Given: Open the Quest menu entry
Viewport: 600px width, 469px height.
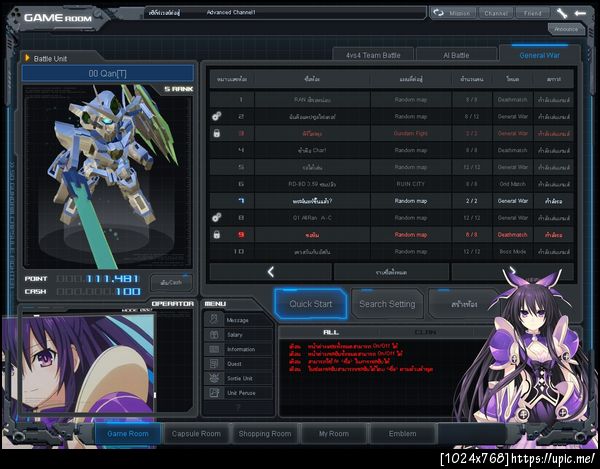Looking at the screenshot, I should click(x=238, y=363).
